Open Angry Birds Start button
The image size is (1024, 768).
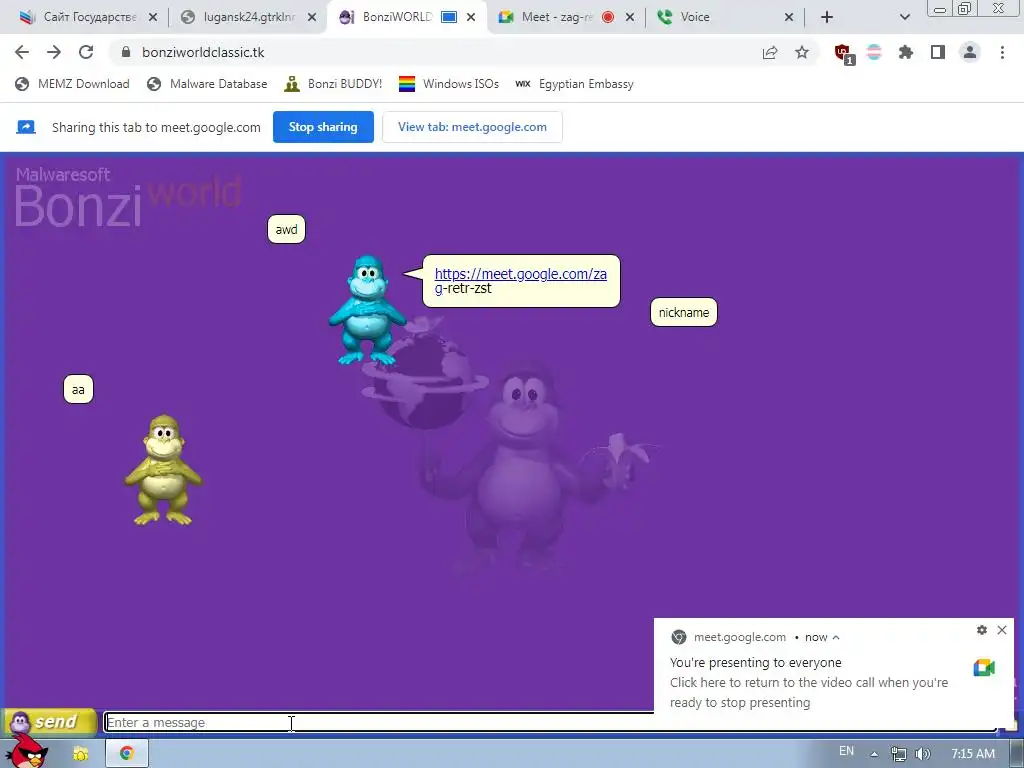pos(25,751)
